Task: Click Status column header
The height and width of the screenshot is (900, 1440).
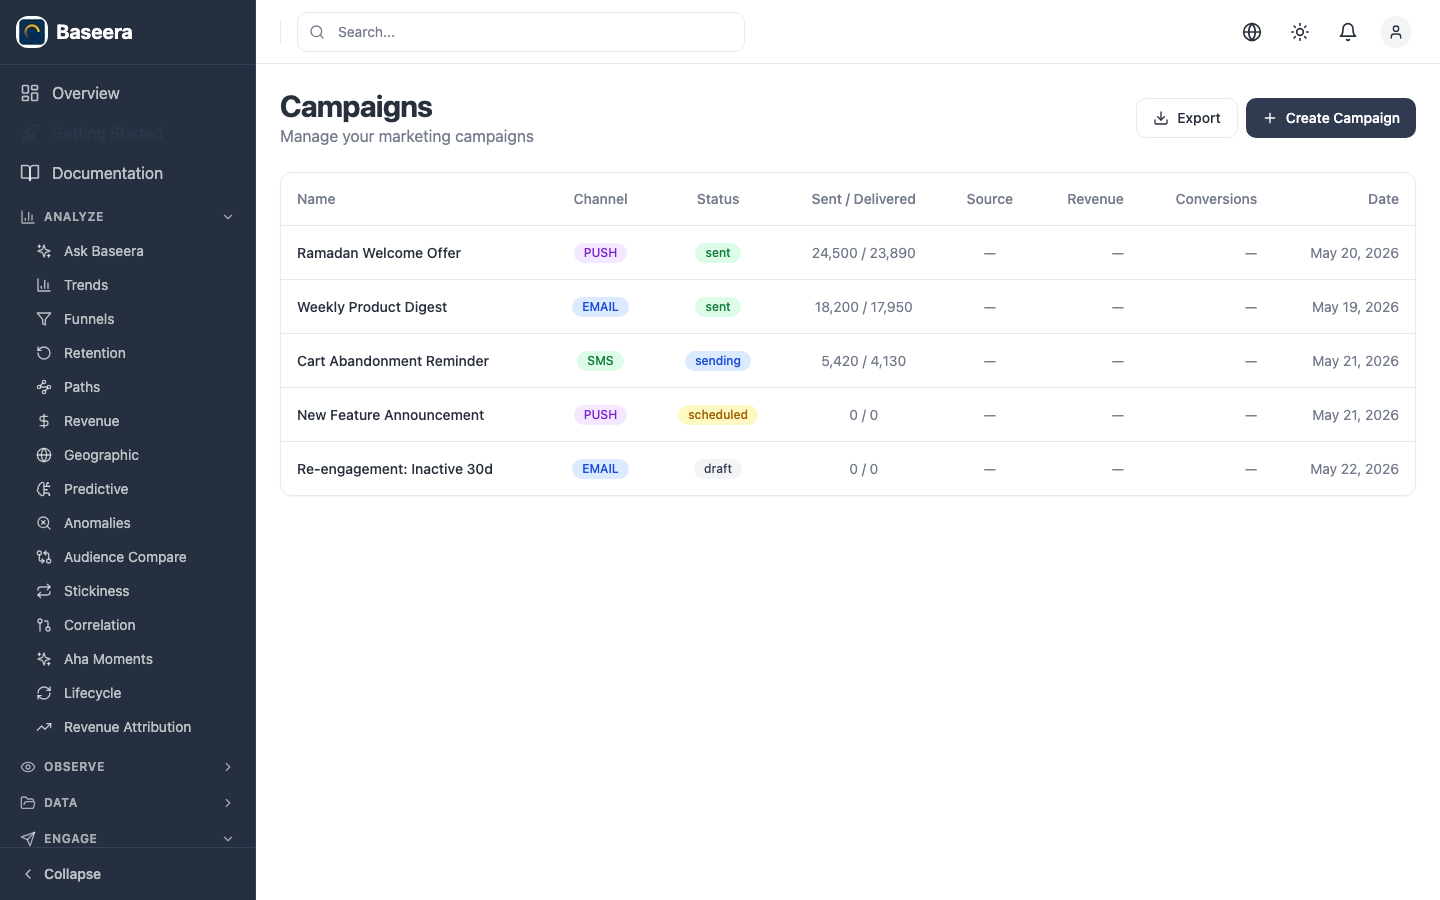Action: [x=718, y=199]
